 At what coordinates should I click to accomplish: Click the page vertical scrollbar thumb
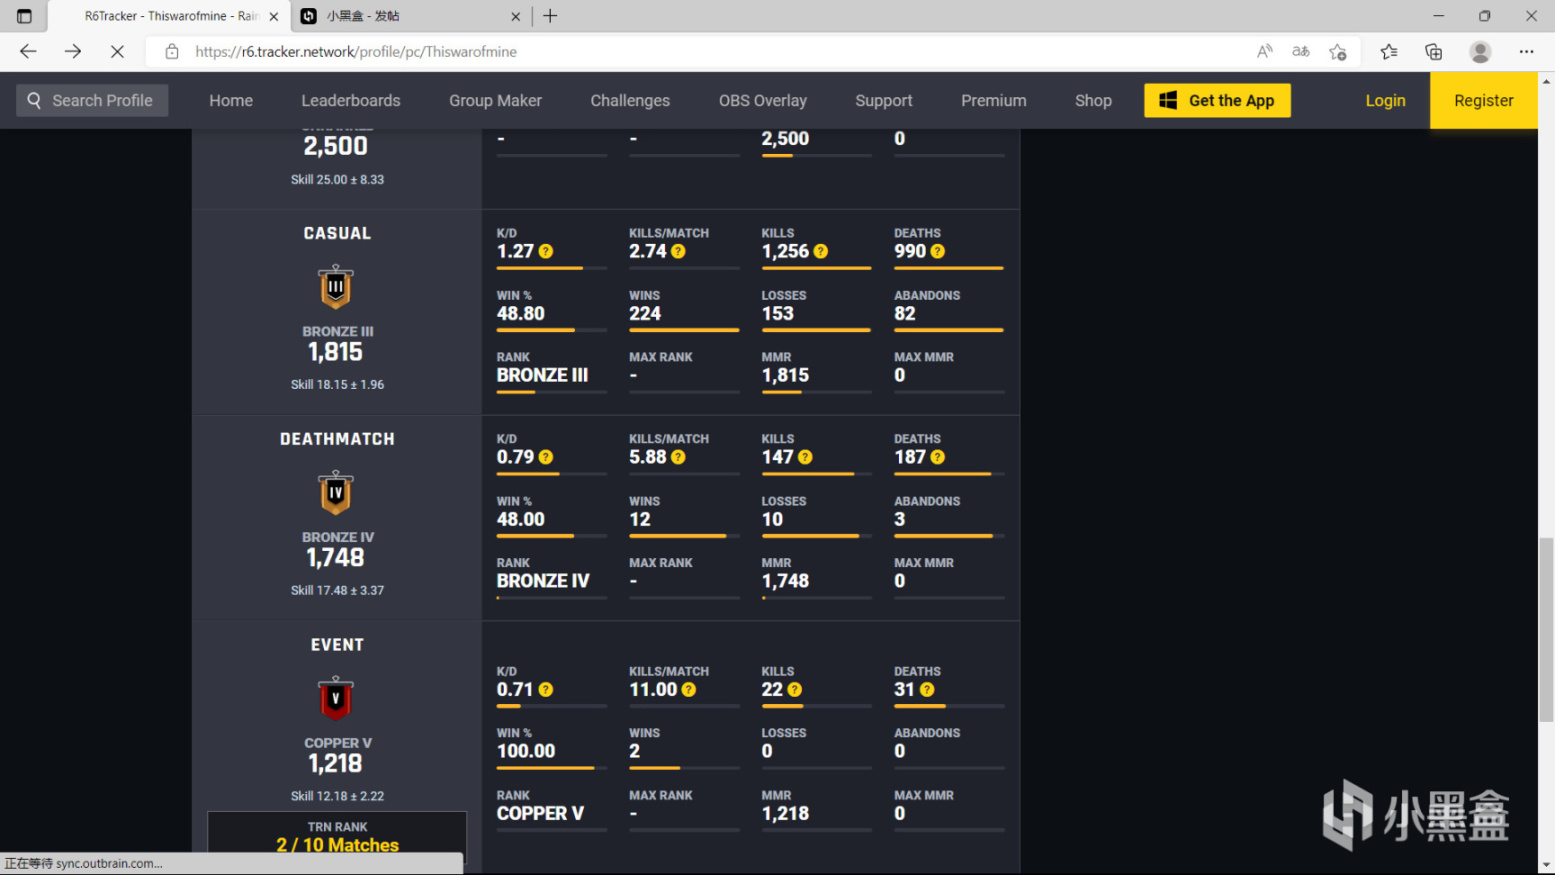click(x=1546, y=629)
